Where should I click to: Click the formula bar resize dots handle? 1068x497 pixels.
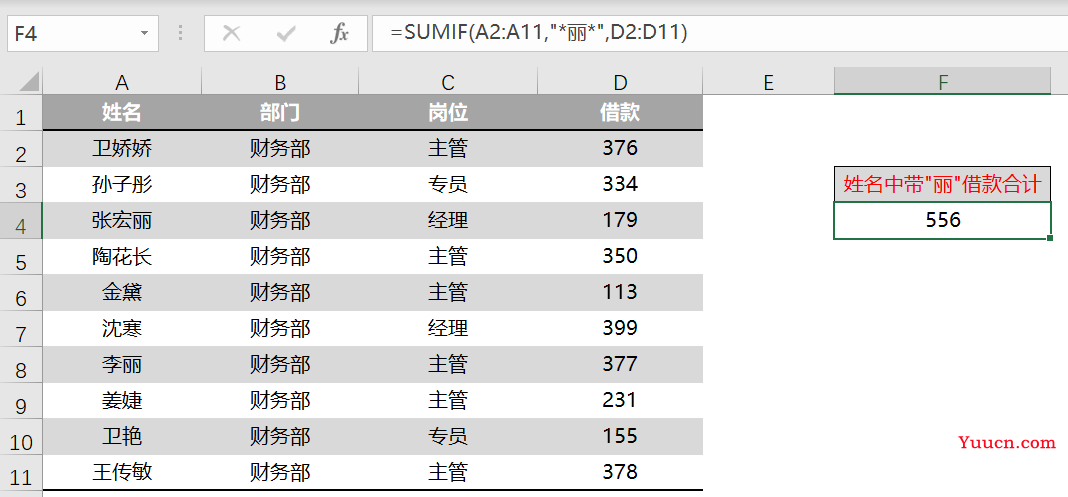[x=180, y=33]
